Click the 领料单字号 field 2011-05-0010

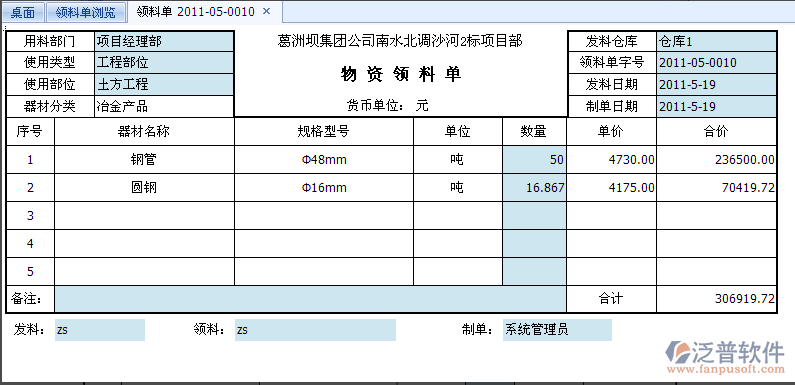pos(716,62)
